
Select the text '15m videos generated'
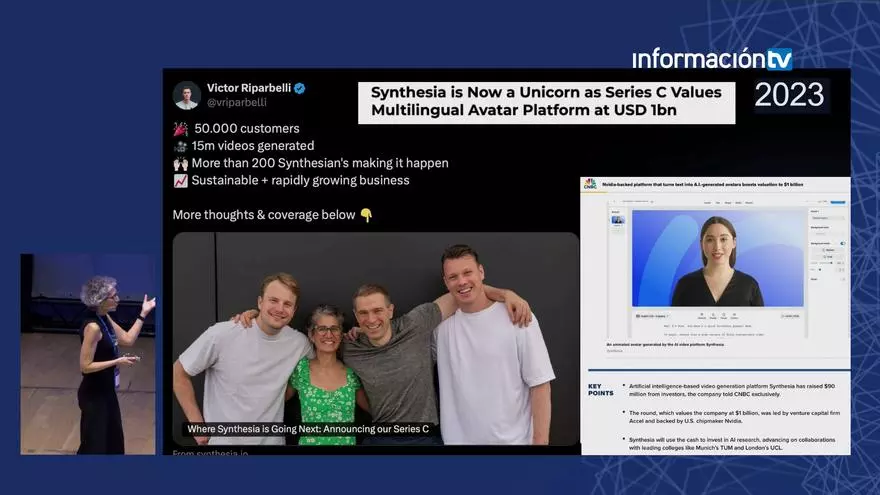[x=253, y=146]
